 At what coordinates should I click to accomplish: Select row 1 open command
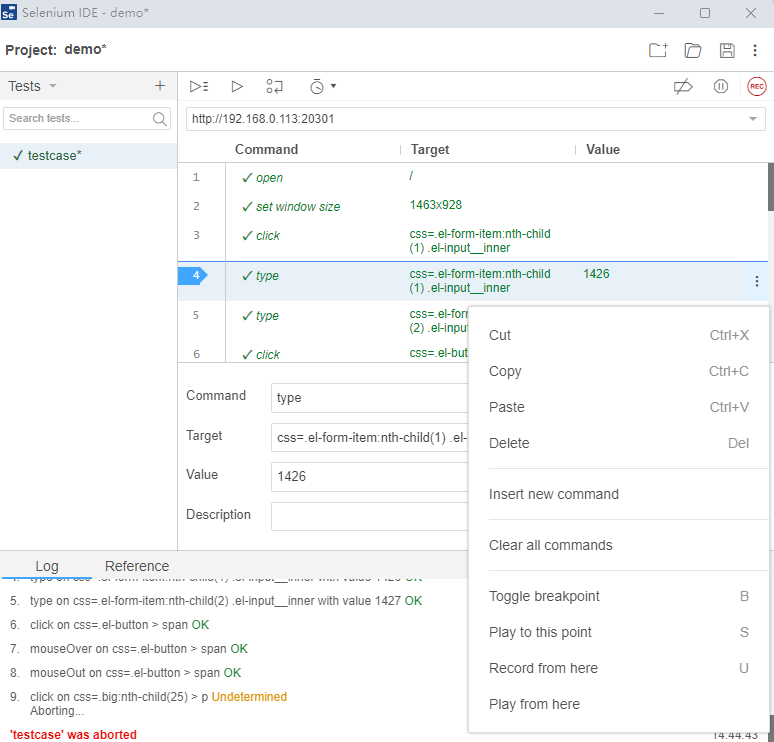click(x=472, y=177)
